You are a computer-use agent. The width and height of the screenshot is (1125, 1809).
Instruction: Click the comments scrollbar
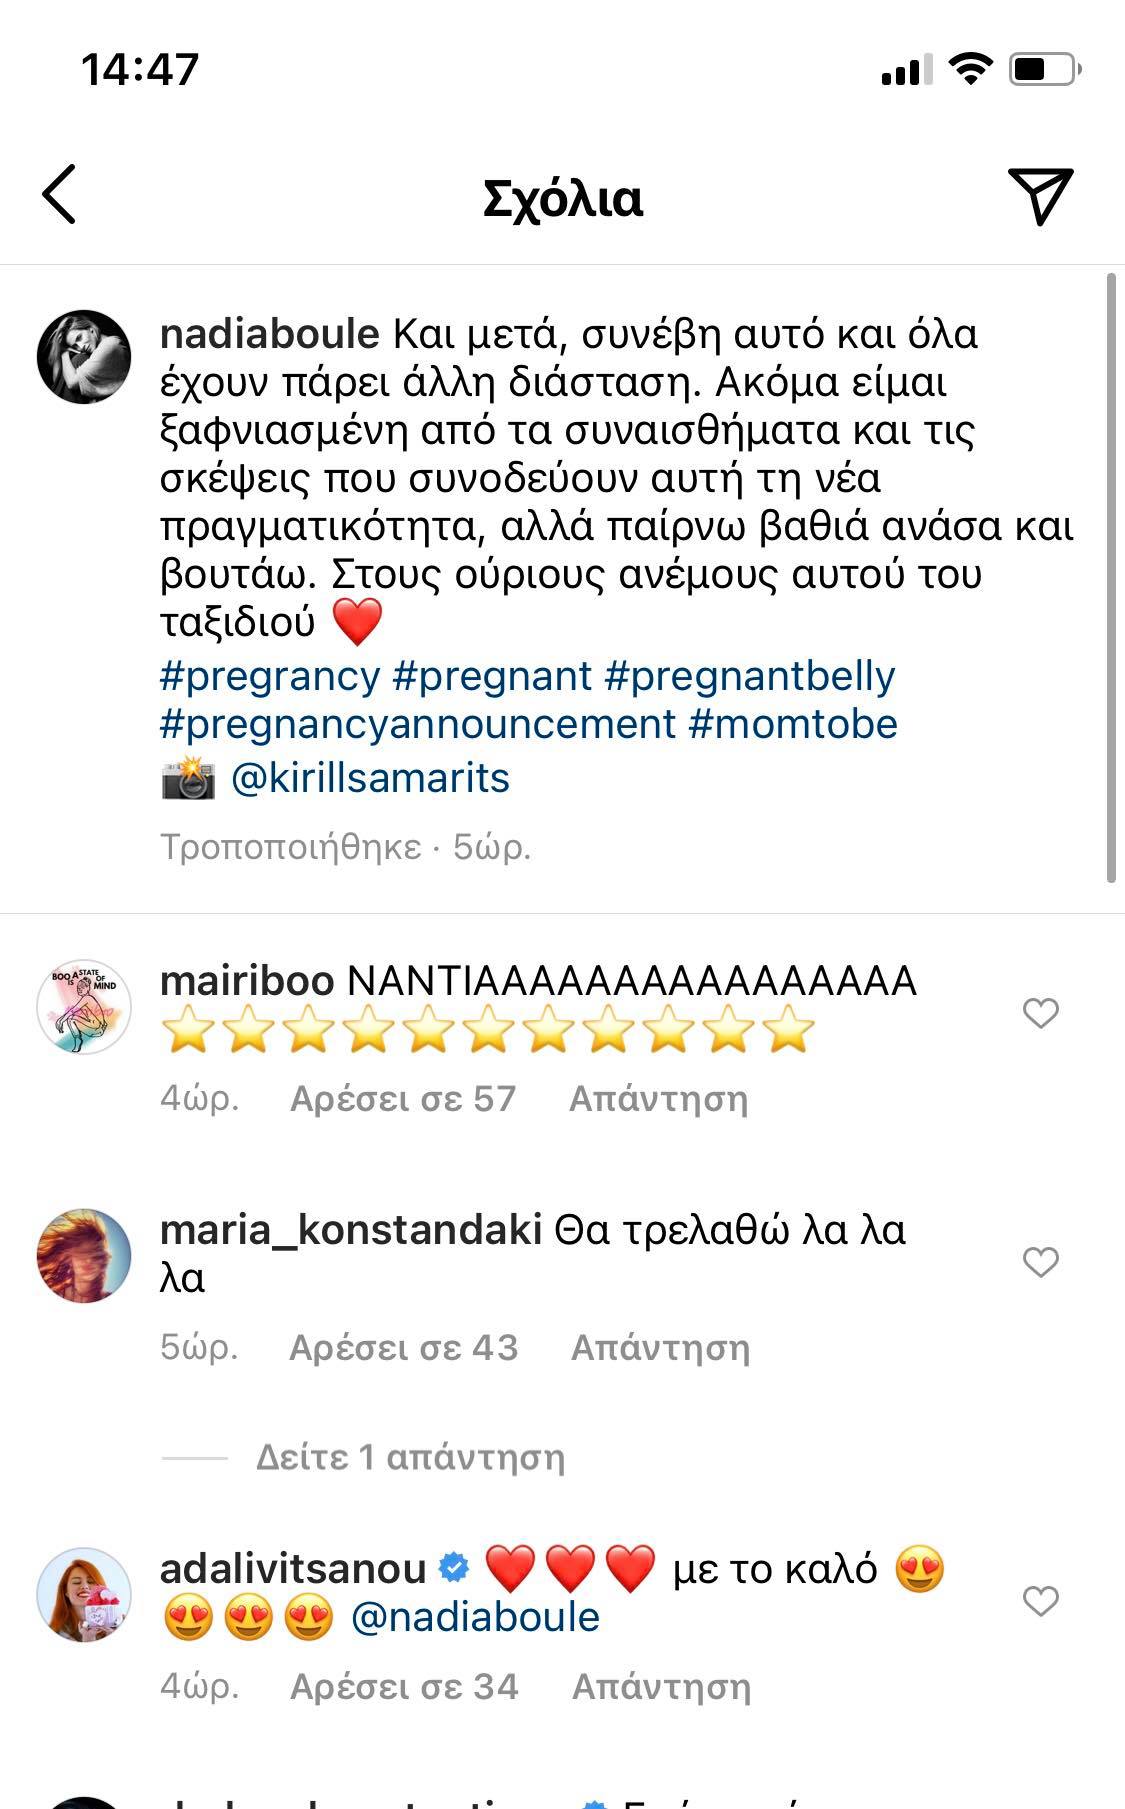1111,578
